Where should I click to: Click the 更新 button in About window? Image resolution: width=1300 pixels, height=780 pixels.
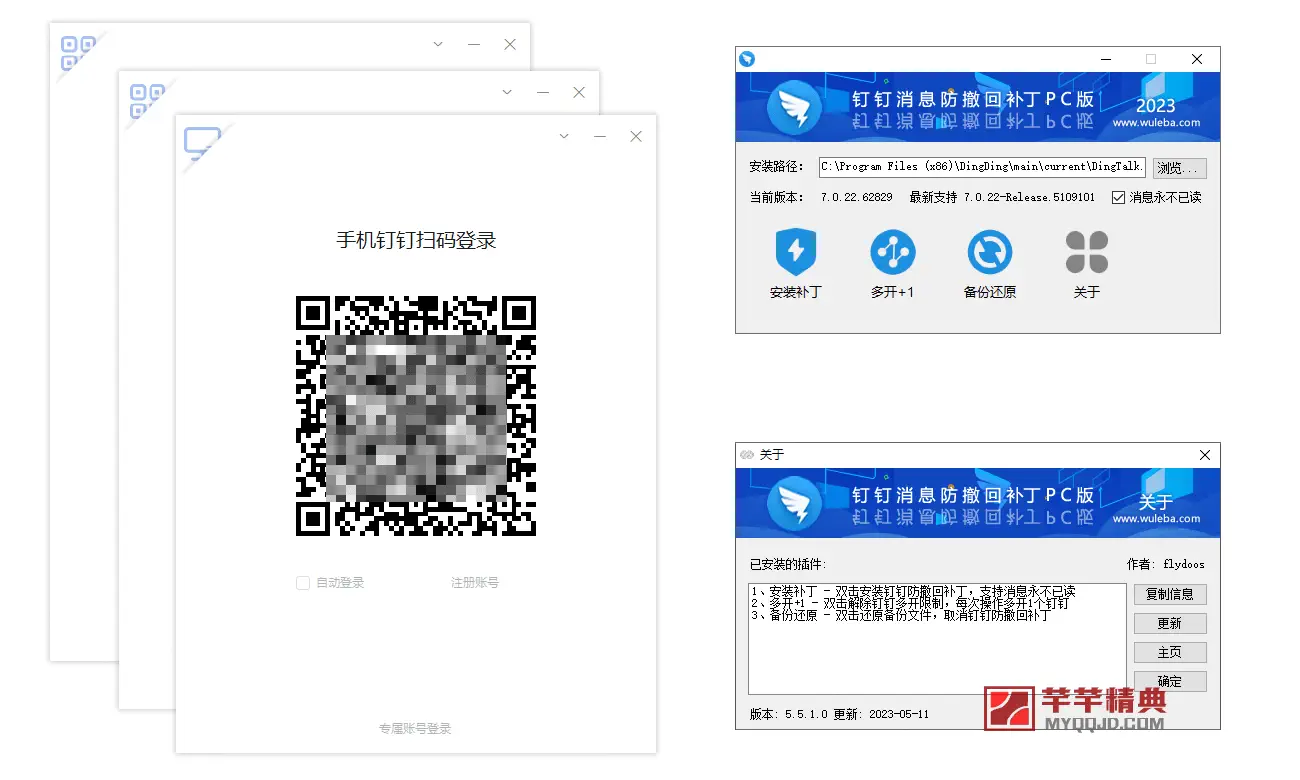[1170, 623]
